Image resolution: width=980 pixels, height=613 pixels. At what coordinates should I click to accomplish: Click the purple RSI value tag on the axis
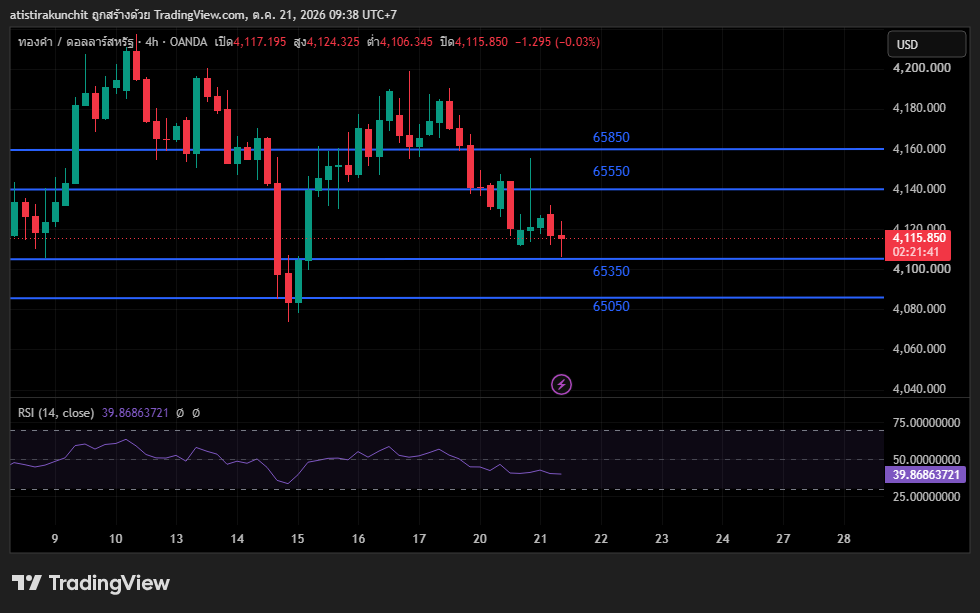926,475
